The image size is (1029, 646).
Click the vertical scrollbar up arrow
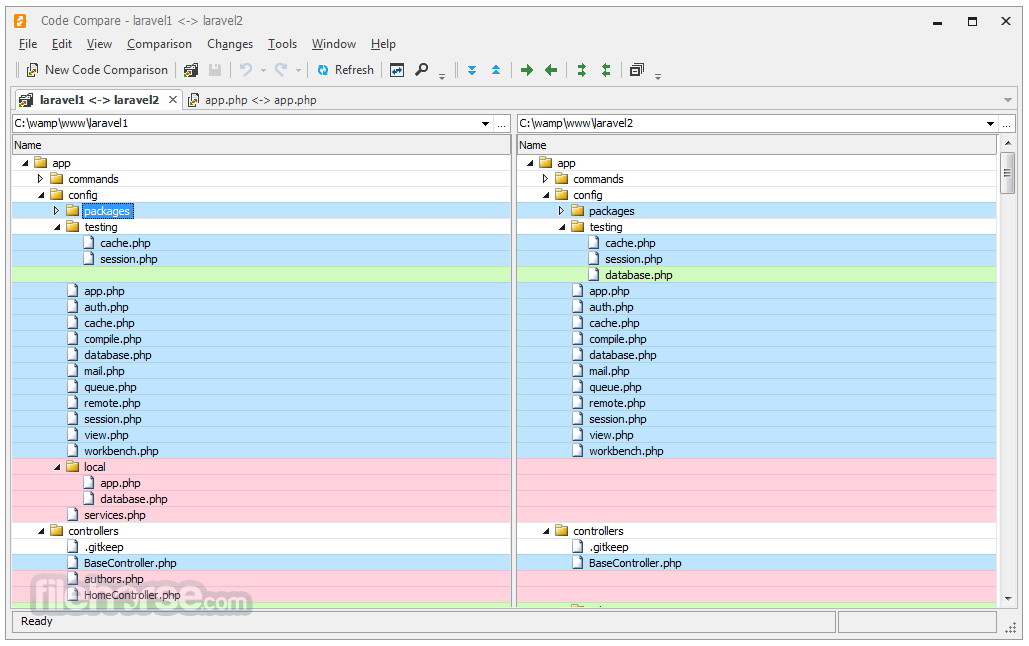(1007, 143)
